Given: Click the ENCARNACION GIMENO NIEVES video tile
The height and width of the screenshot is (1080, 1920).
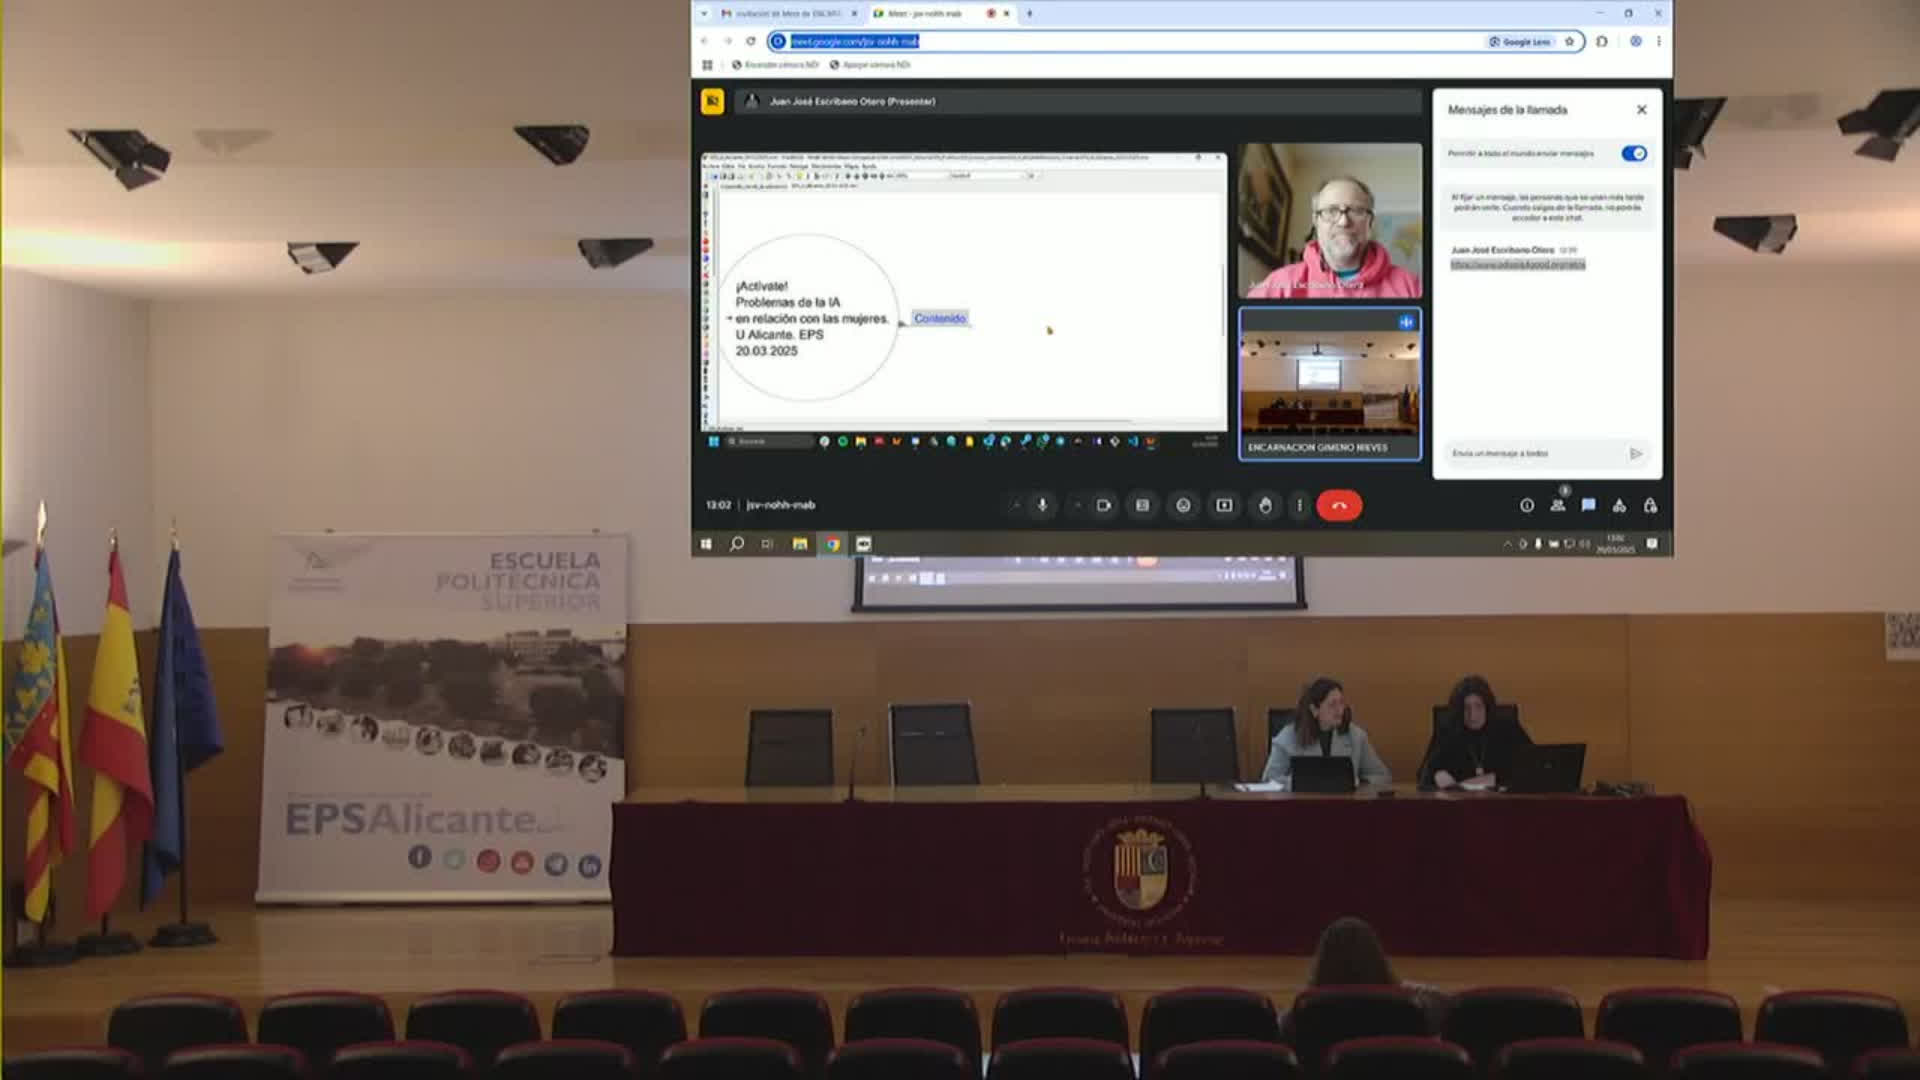Looking at the screenshot, I should tap(1329, 384).
